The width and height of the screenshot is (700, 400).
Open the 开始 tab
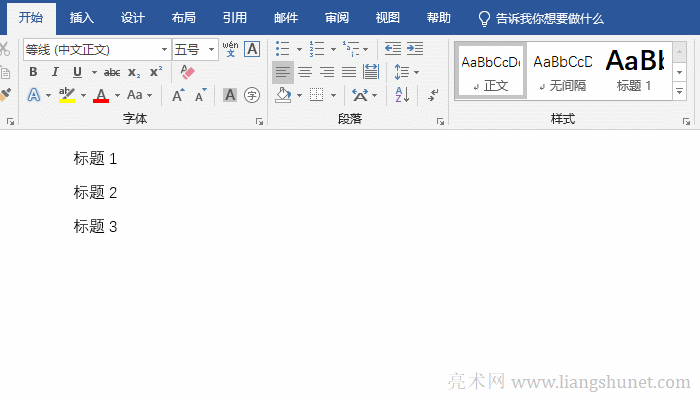[x=31, y=18]
